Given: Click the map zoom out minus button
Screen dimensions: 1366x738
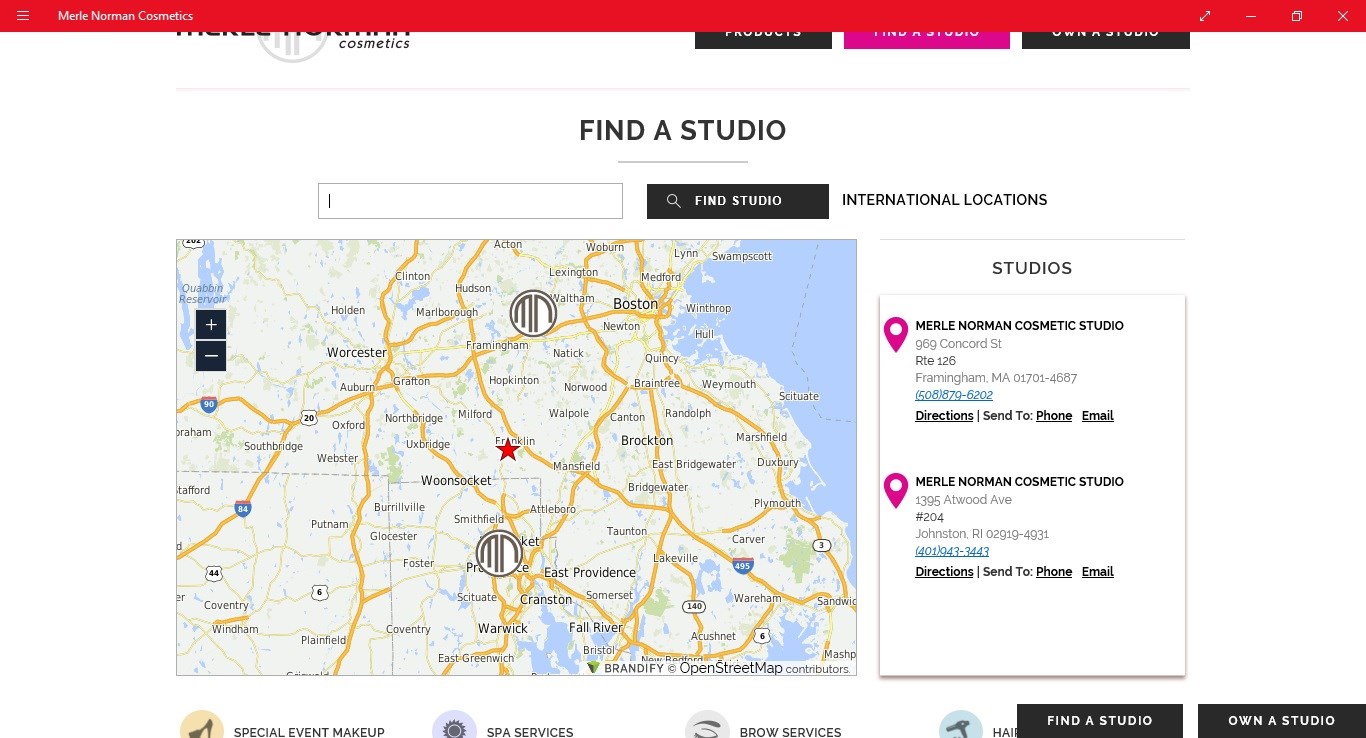Looking at the screenshot, I should point(211,356).
